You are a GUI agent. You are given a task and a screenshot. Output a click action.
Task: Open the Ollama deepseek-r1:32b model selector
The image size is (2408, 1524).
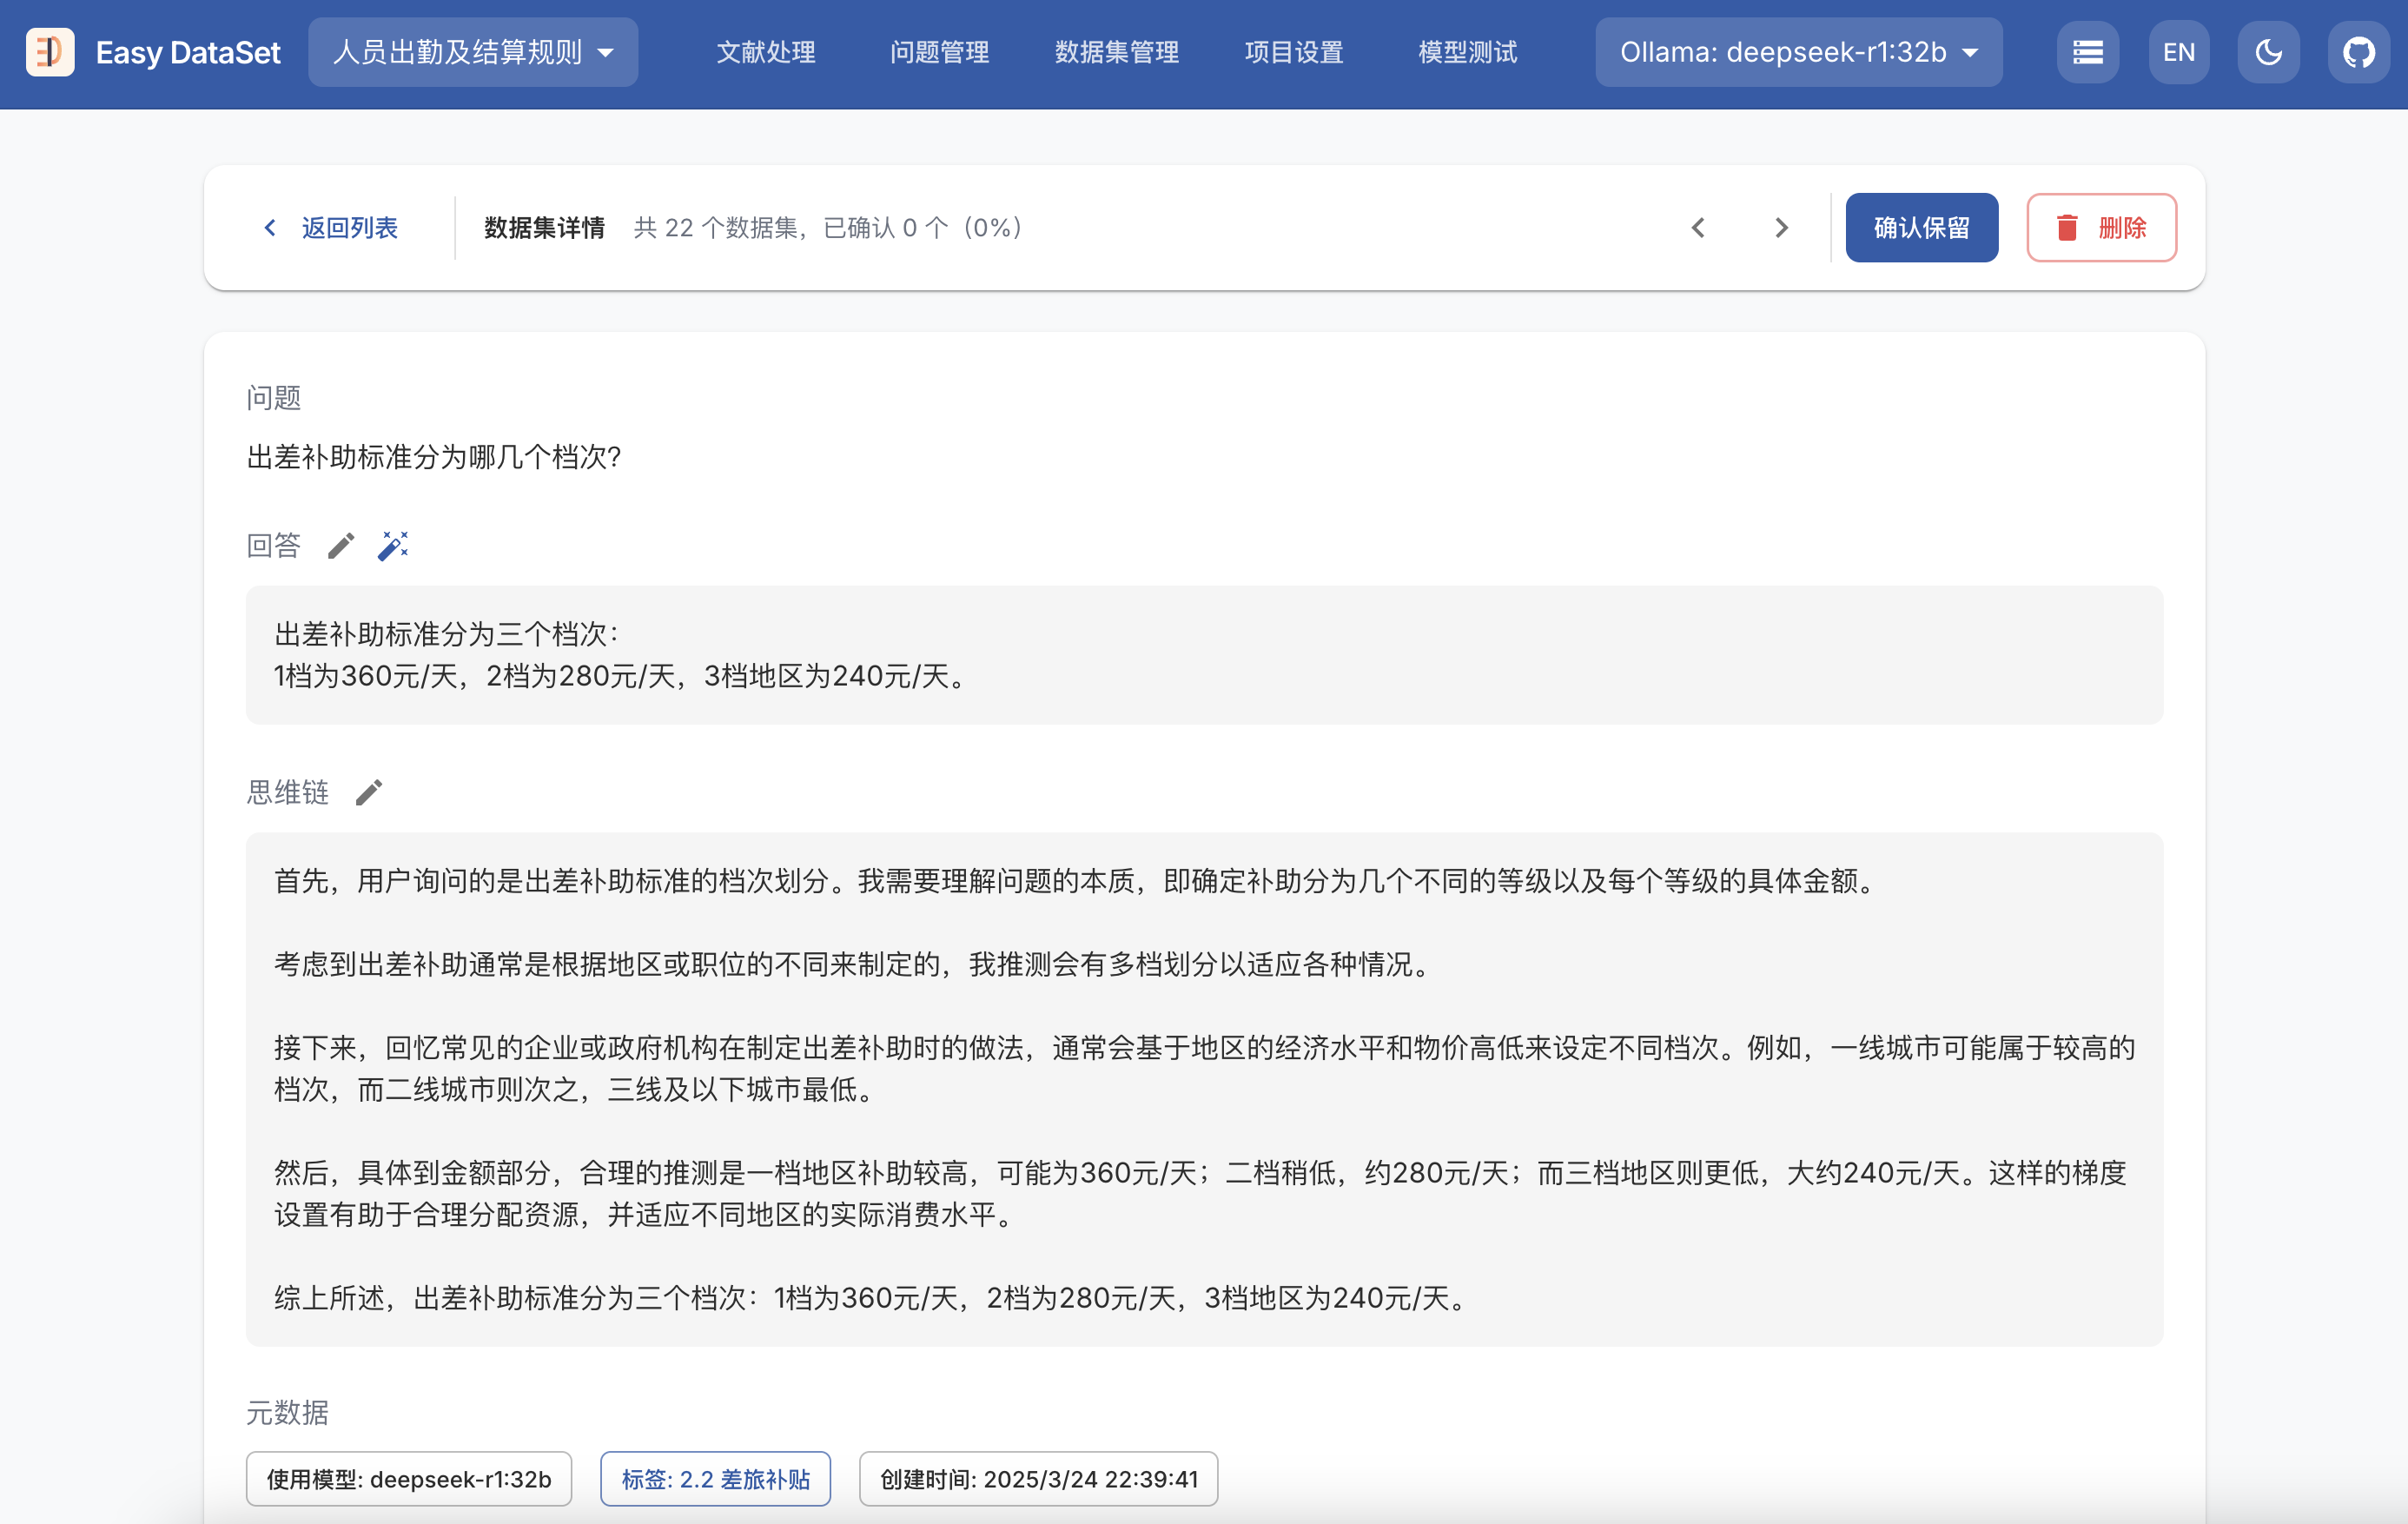coord(1798,52)
